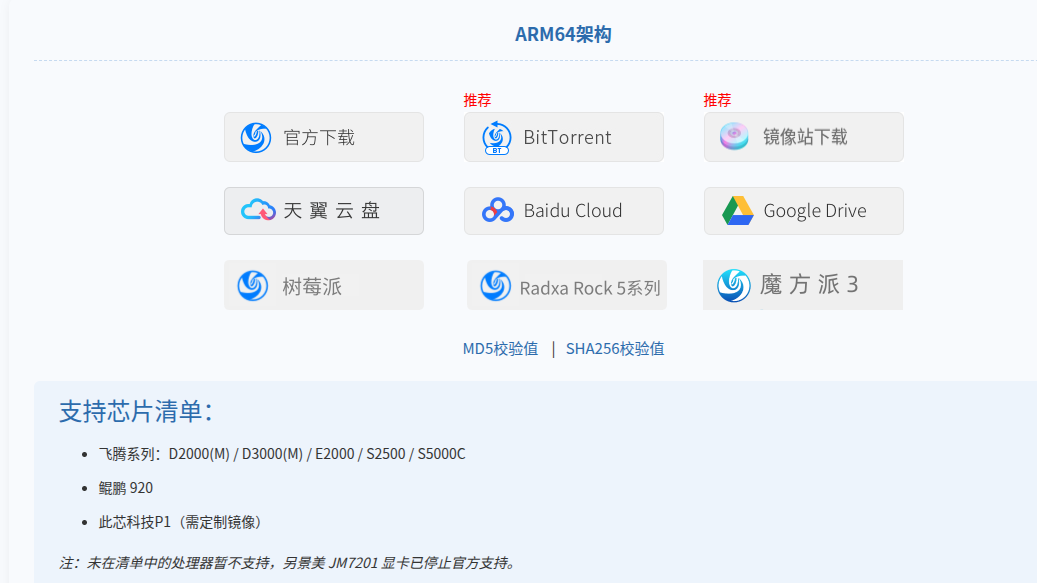The width and height of the screenshot is (1037, 583).
Task: Click the 鲲鹏 920 list entry
Action: click(x=126, y=488)
